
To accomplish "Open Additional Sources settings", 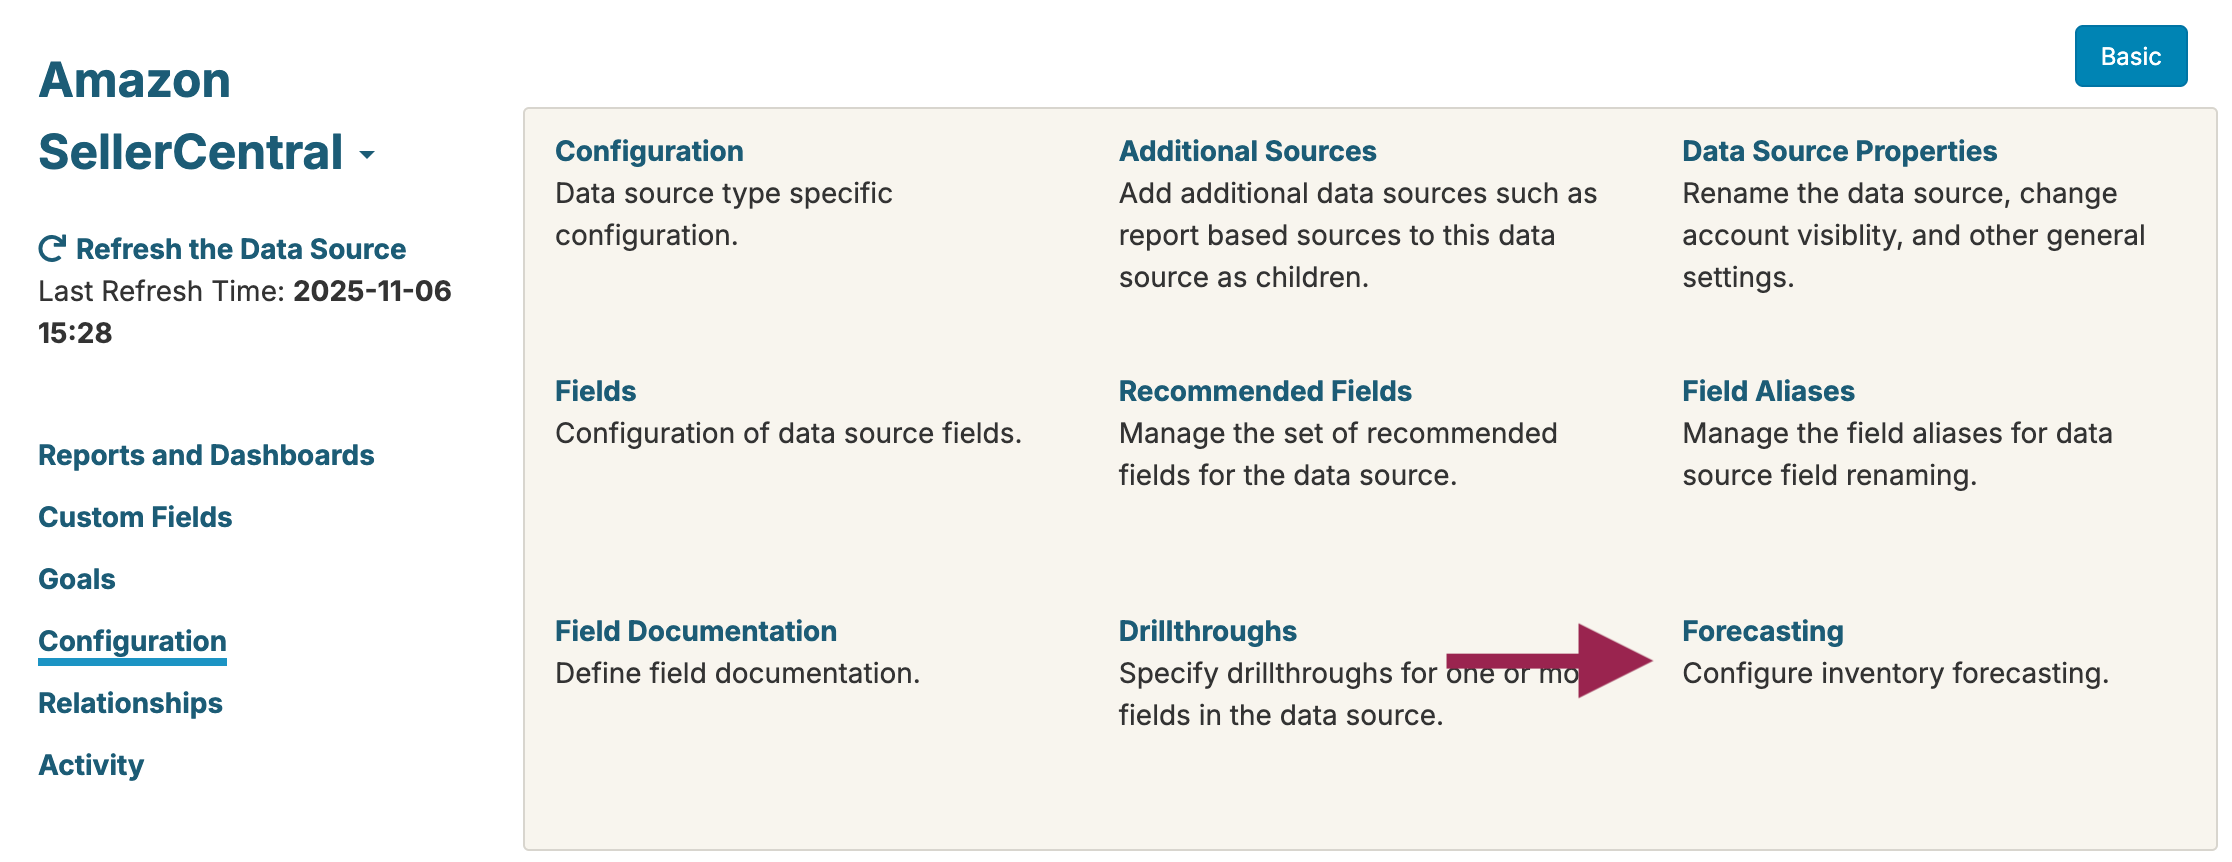I will pyautogui.click(x=1247, y=151).
